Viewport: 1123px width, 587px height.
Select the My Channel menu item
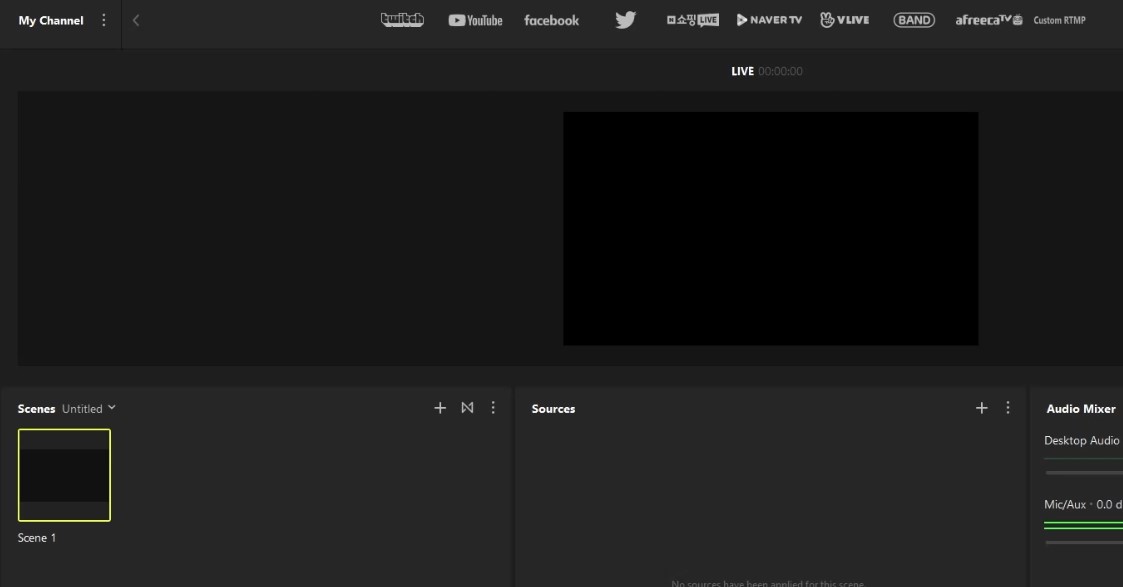pos(50,20)
